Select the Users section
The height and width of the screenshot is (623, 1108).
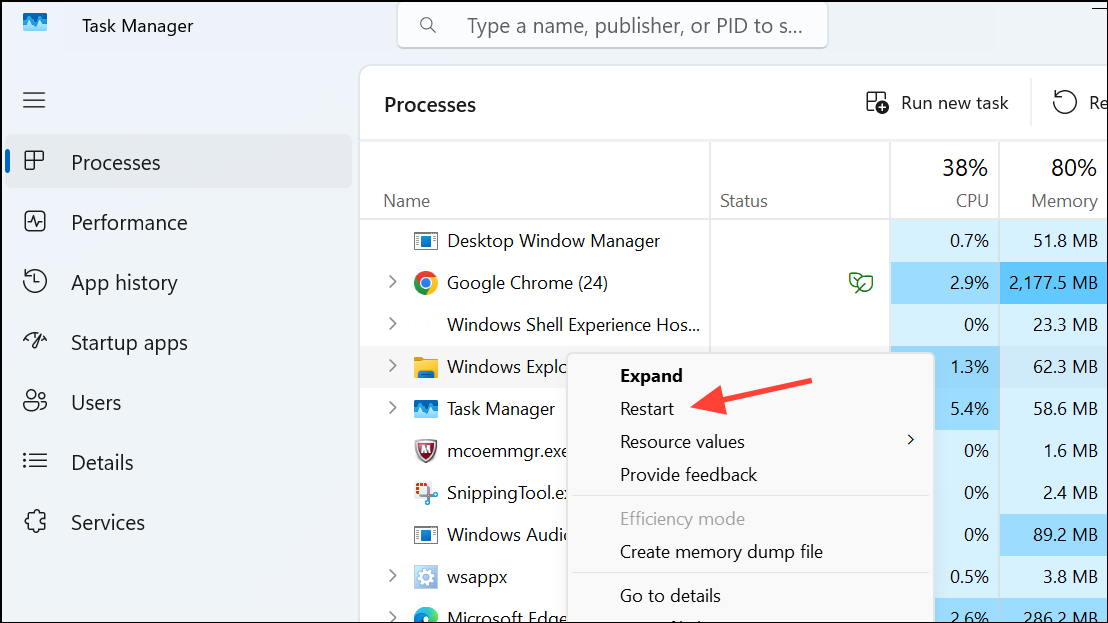click(x=96, y=402)
